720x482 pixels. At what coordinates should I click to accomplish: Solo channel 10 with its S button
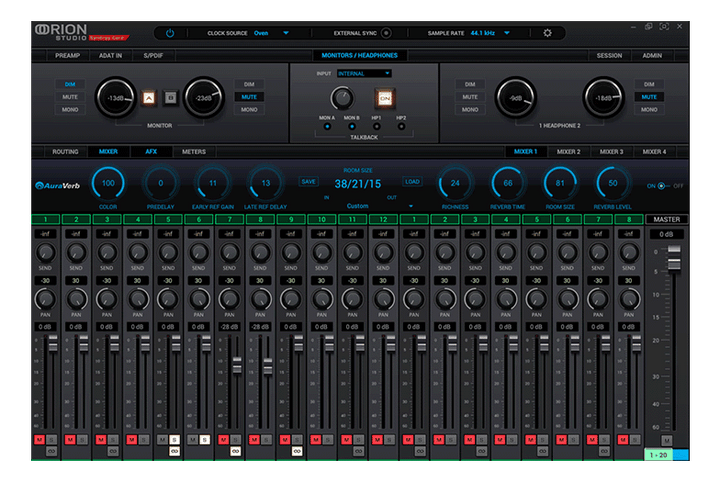coord(328,440)
